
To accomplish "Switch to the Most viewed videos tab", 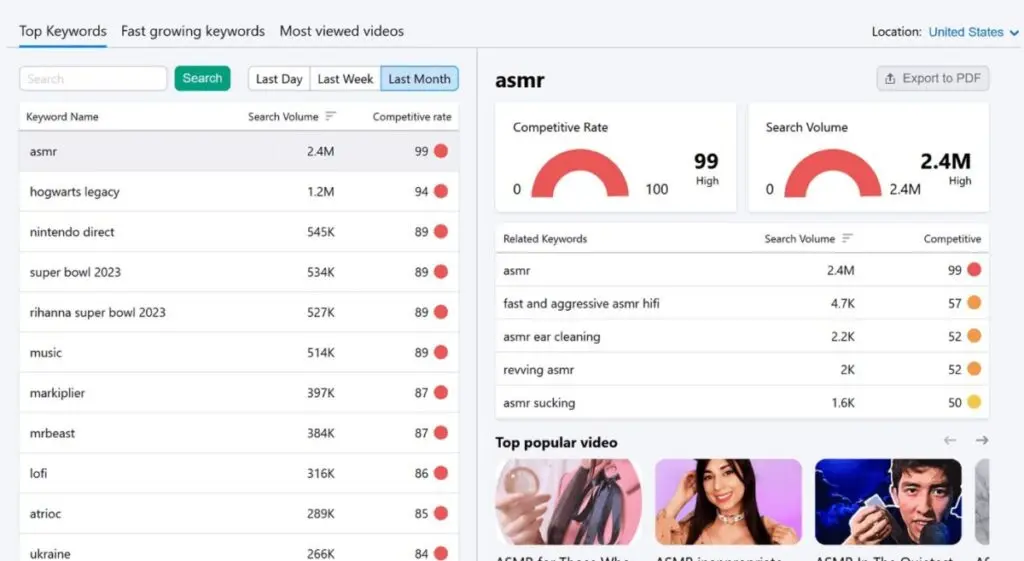I will point(342,31).
